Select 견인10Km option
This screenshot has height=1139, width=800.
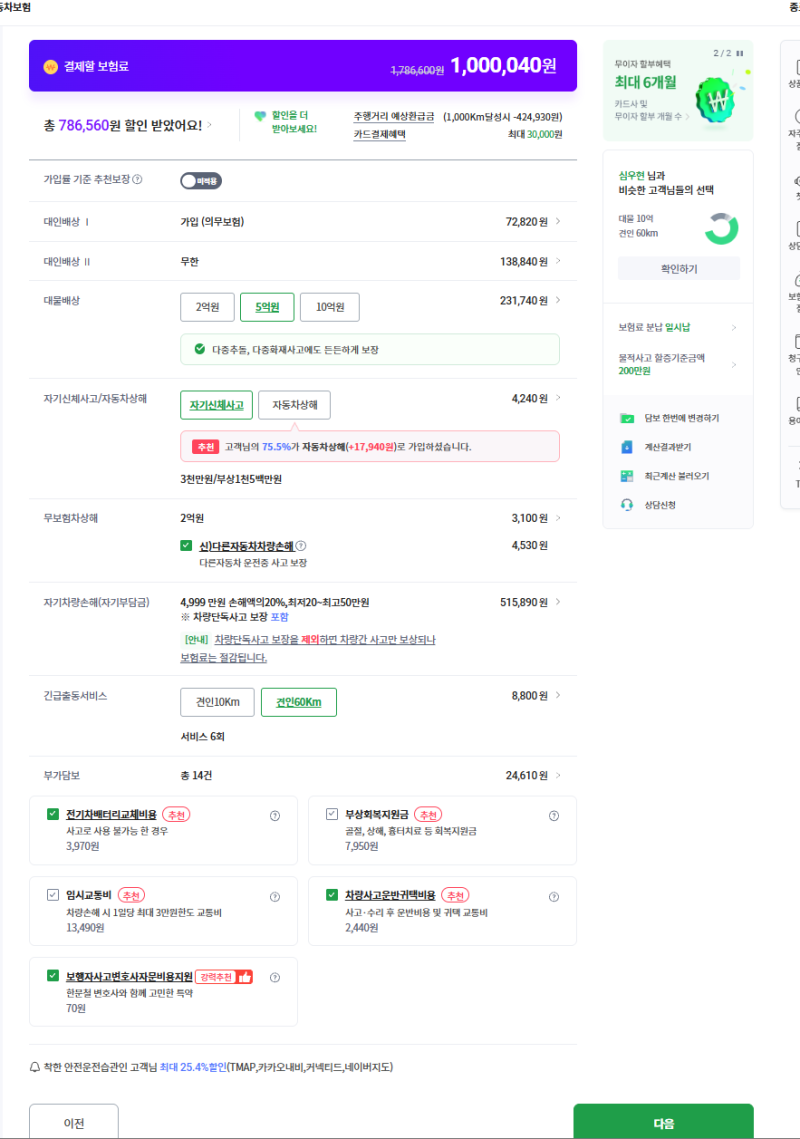click(217, 702)
